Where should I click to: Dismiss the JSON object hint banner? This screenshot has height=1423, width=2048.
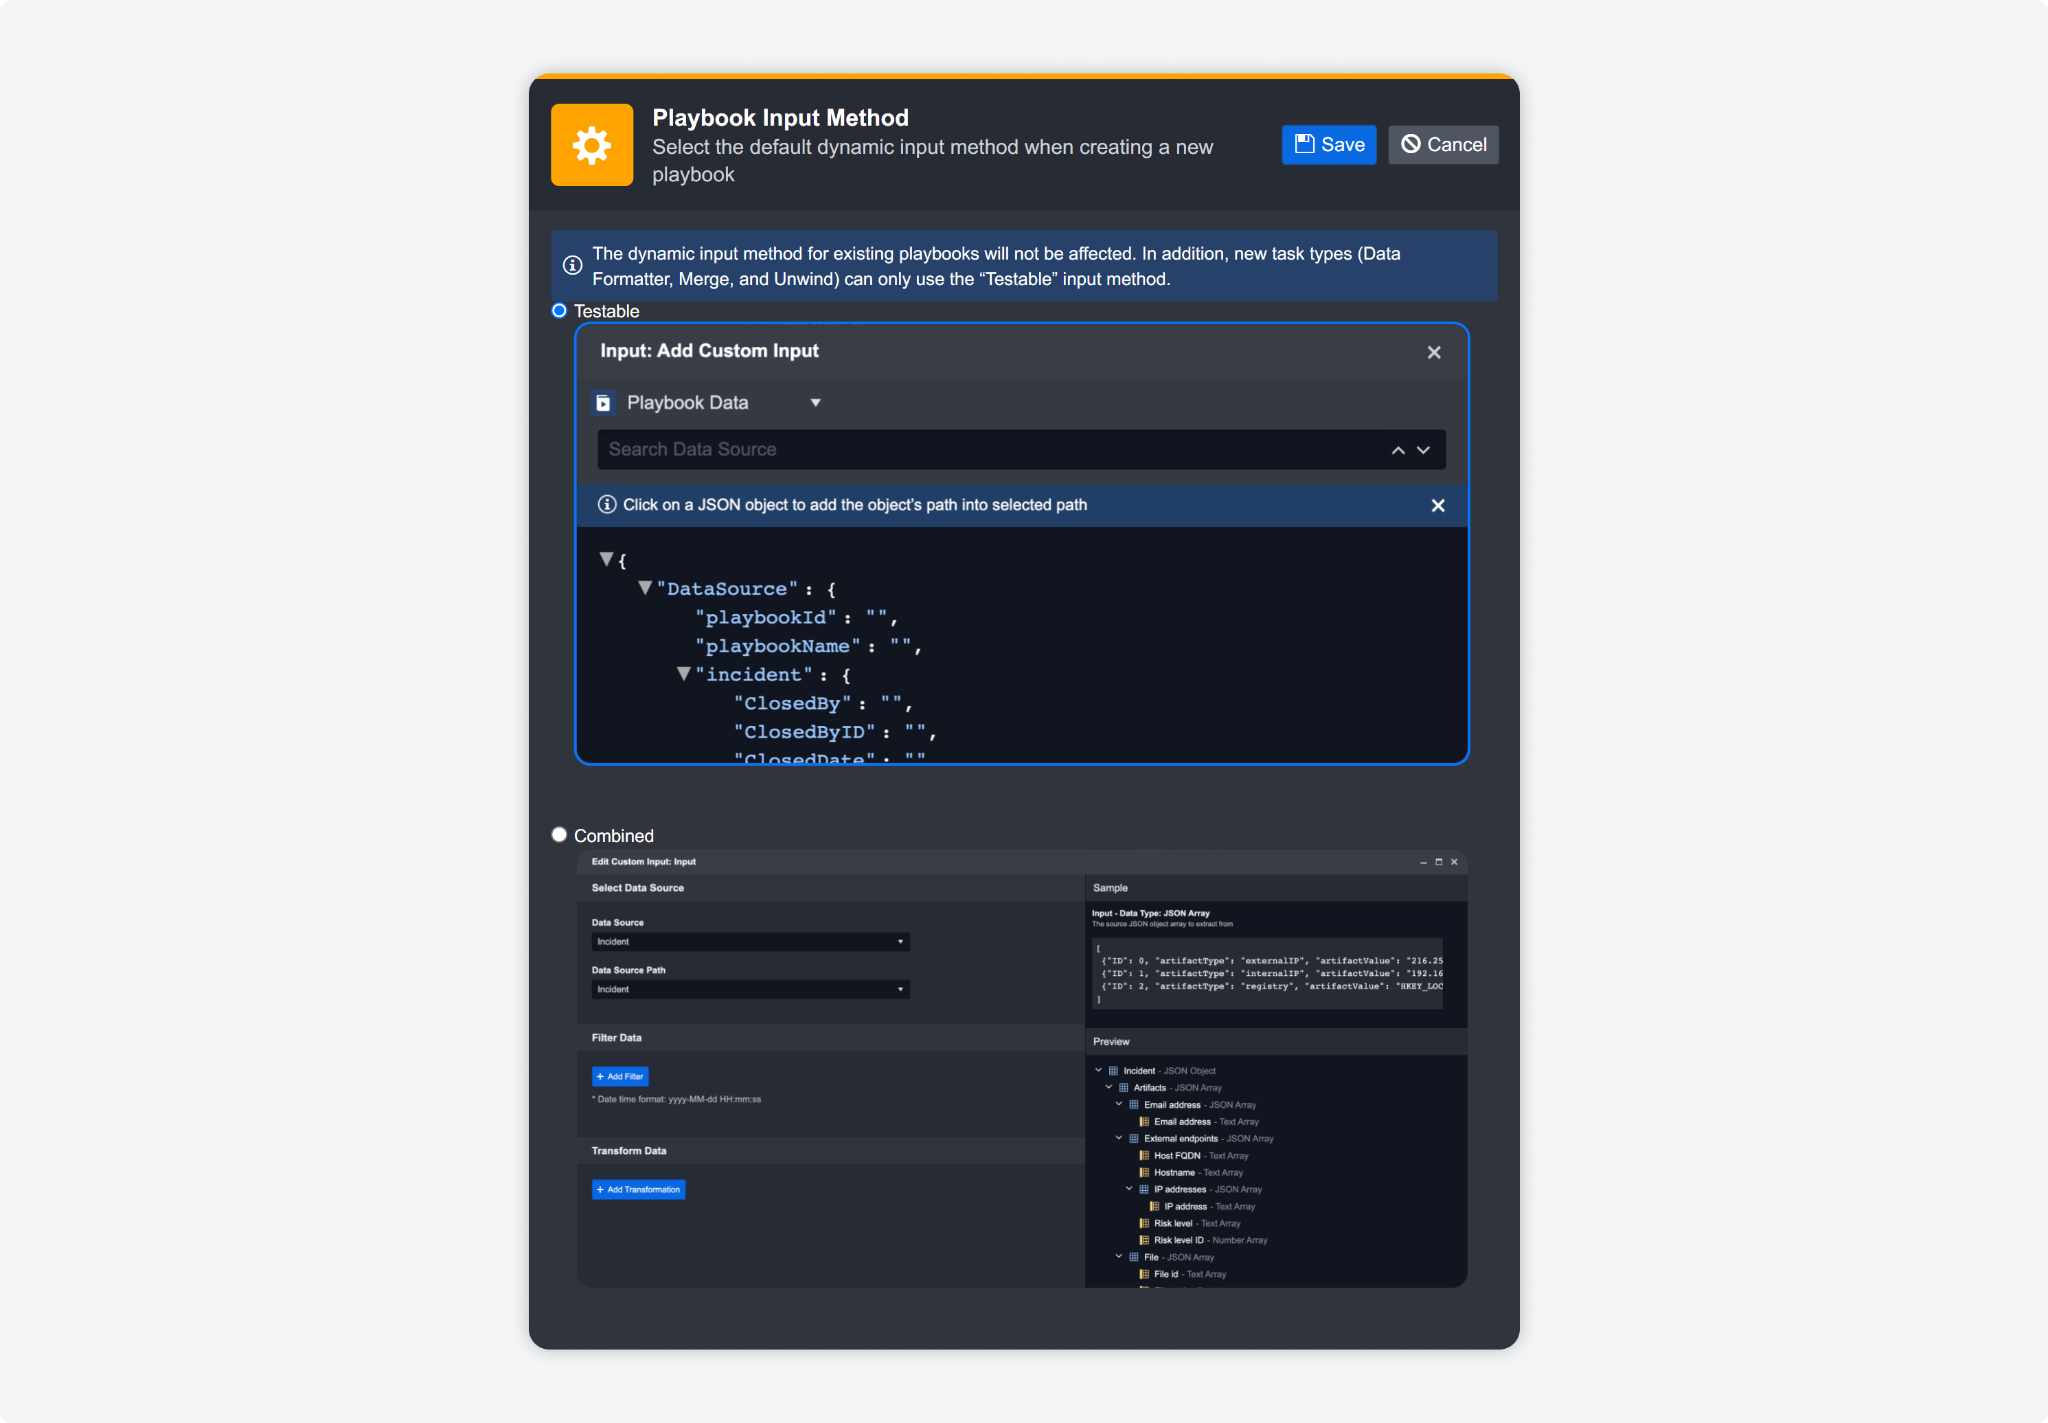coord(1437,506)
